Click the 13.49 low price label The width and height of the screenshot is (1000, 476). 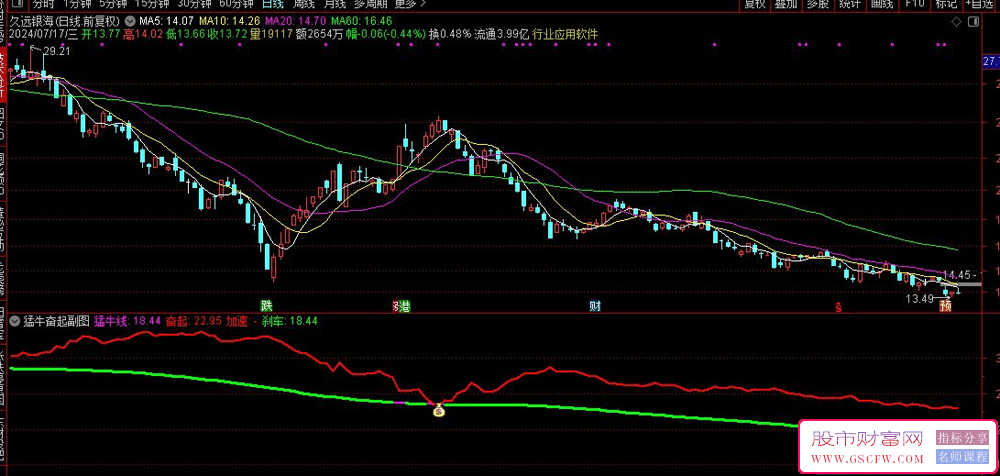pyautogui.click(x=920, y=298)
